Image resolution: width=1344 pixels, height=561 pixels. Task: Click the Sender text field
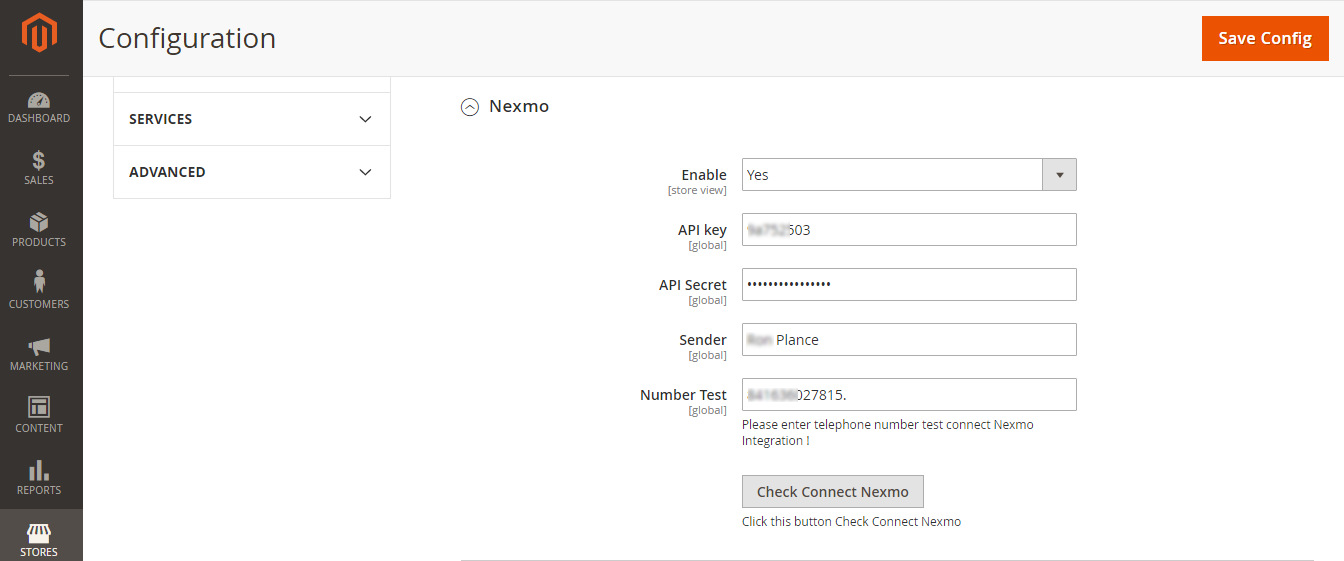(x=908, y=340)
